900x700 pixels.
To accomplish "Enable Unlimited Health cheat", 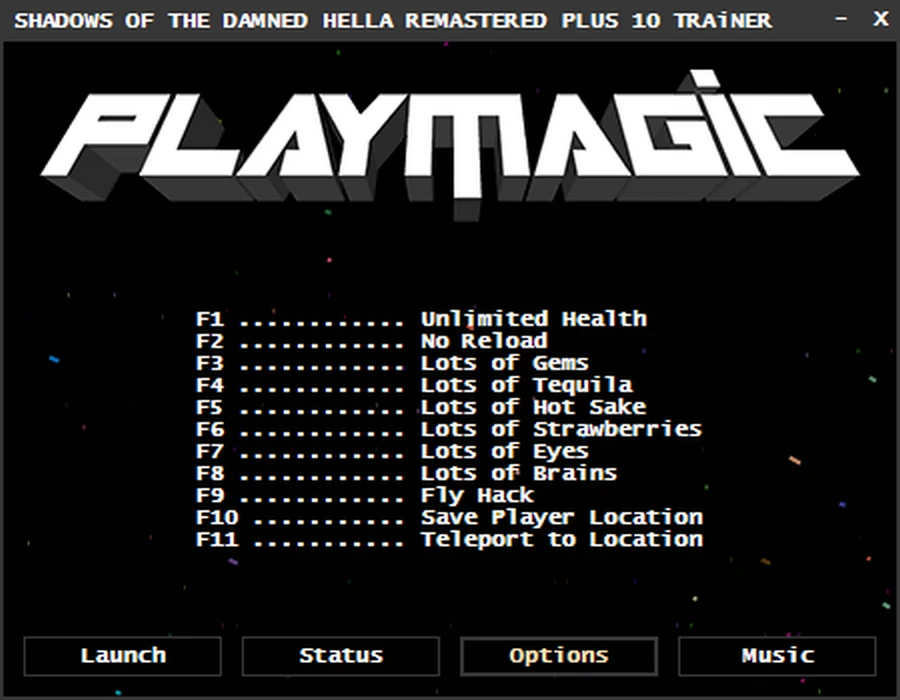I will point(533,318).
